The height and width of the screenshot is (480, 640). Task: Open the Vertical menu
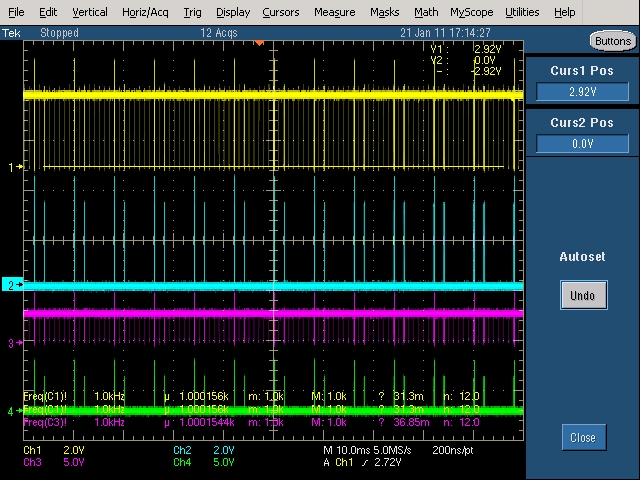pos(90,12)
